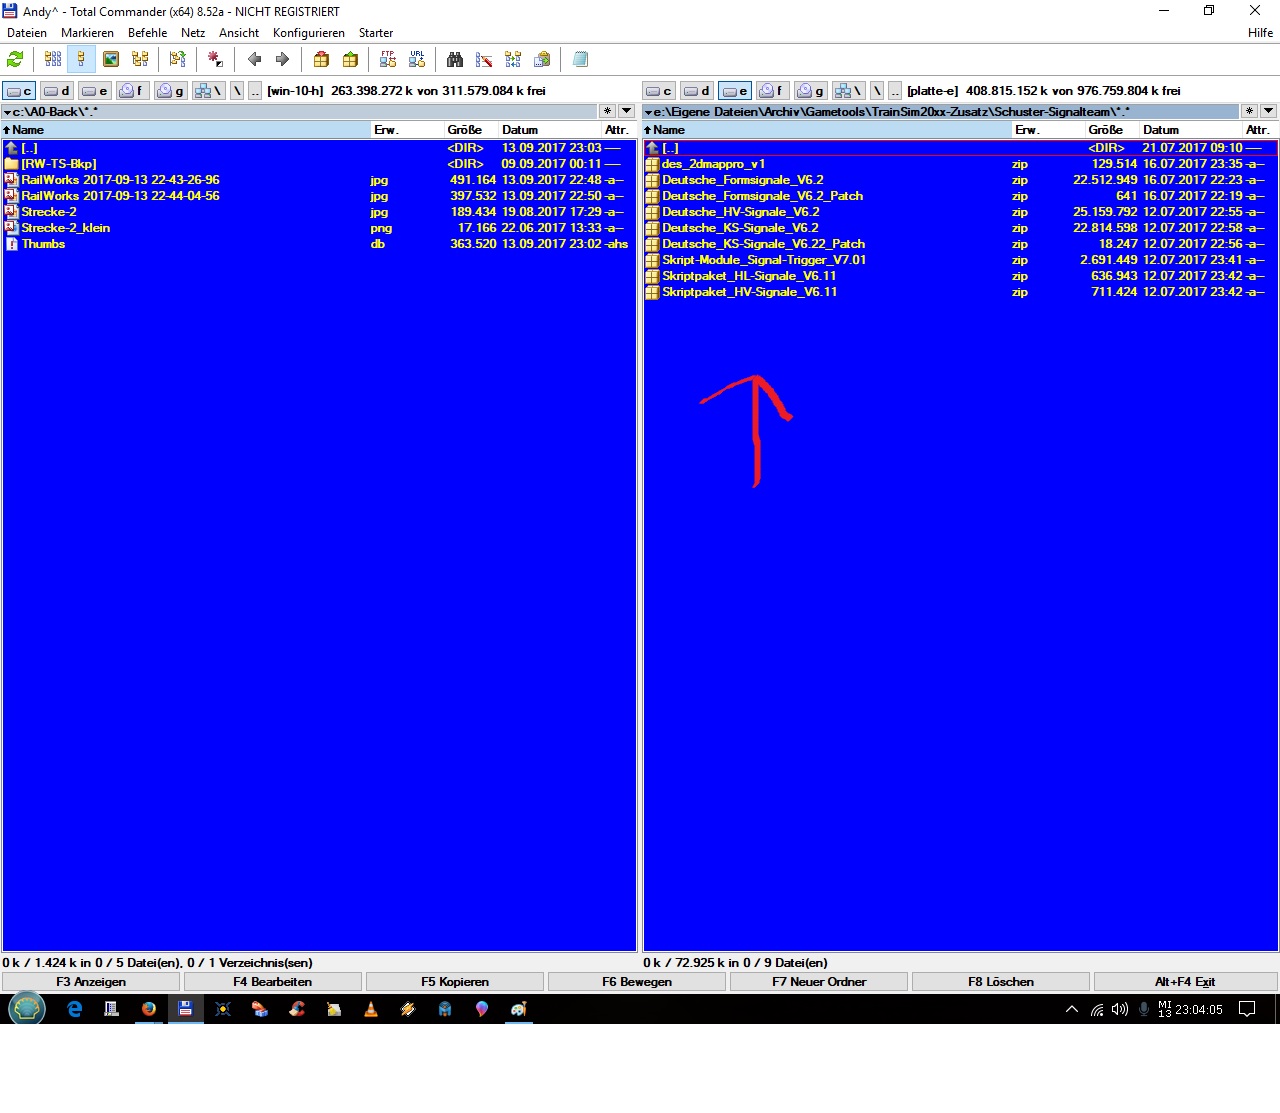Open Markieren menu
This screenshot has width=1280, height=1113.
click(x=87, y=33)
